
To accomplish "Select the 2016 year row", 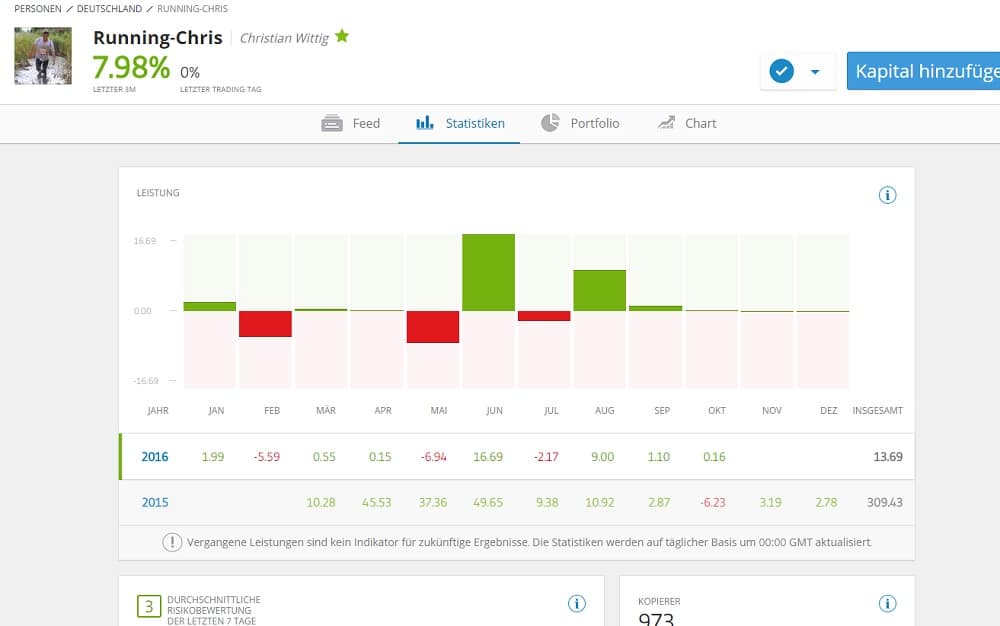I will tap(155, 457).
